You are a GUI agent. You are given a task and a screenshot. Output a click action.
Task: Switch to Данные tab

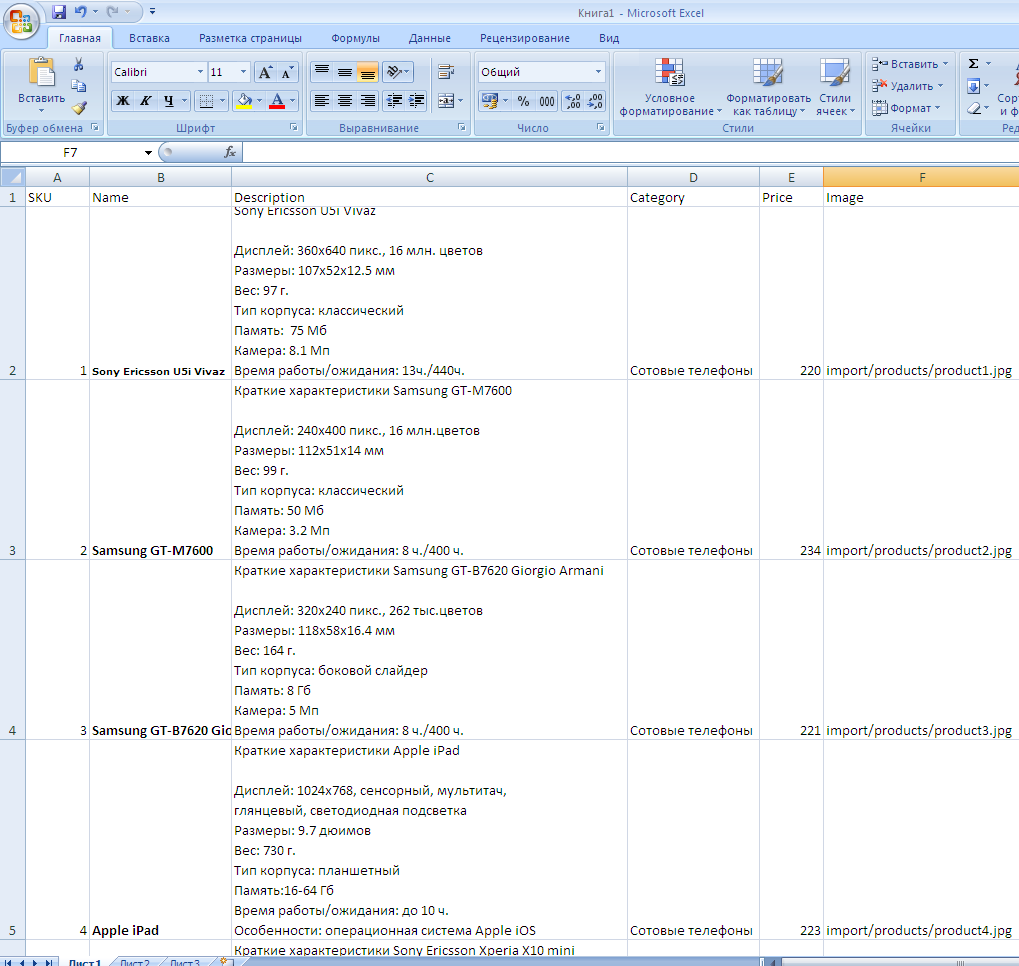(430, 38)
